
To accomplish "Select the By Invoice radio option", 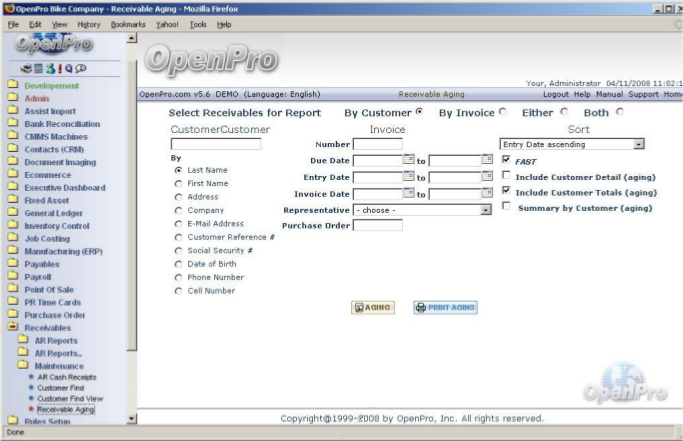I will click(503, 112).
